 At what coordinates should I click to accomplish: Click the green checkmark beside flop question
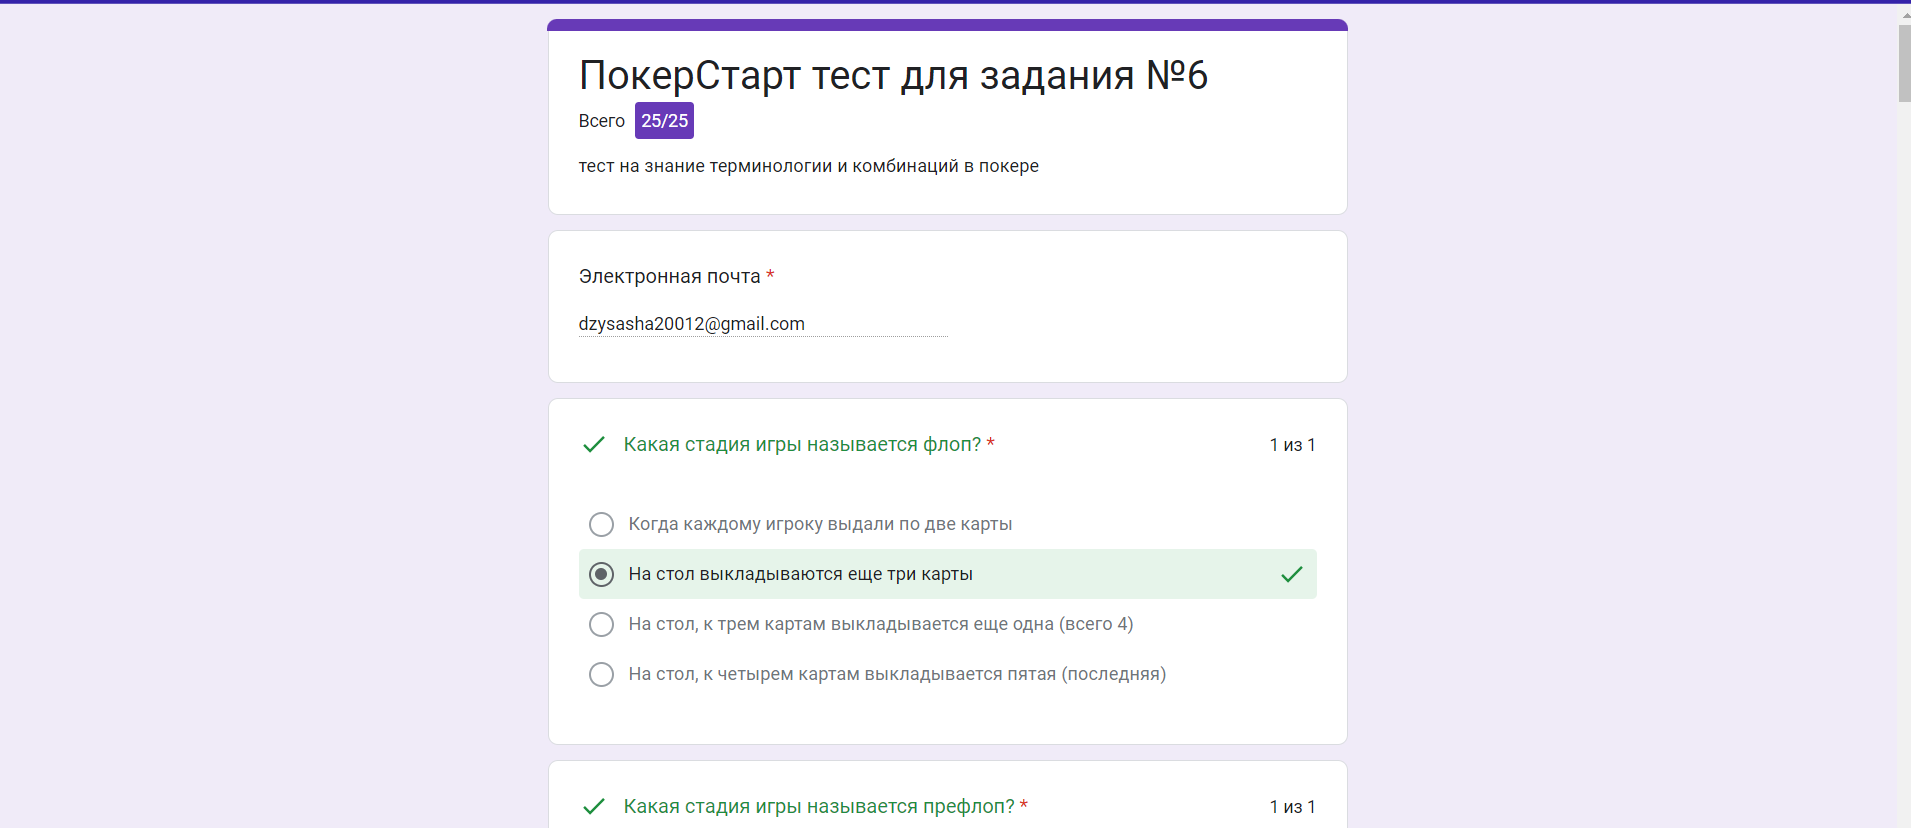pyautogui.click(x=594, y=444)
